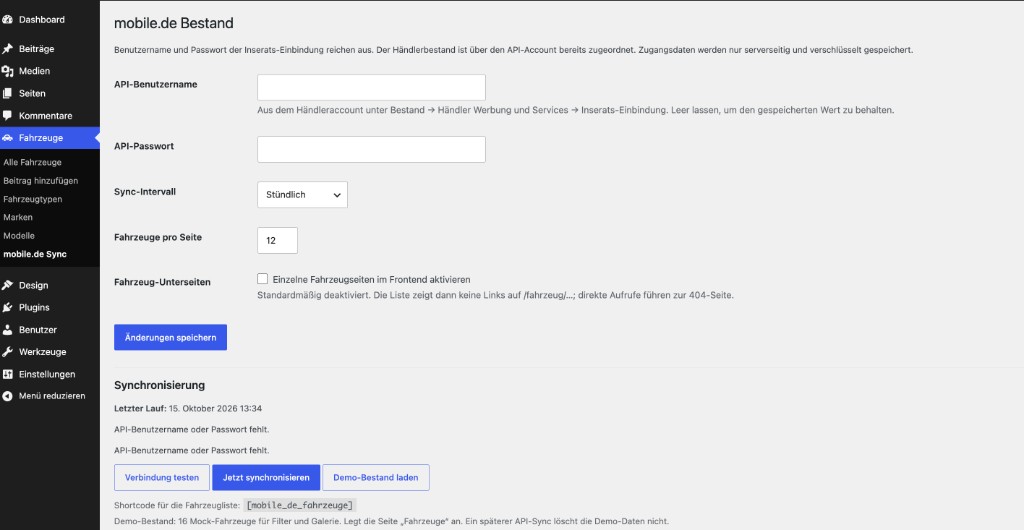Click the Seiten pages icon
1024x530 pixels.
coord(7,93)
